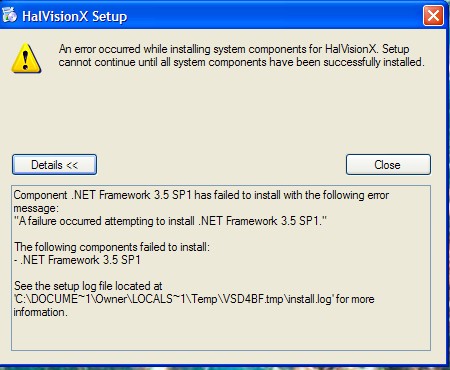
Task: Click 'See the setup log file located at' line
Action: [88, 286]
